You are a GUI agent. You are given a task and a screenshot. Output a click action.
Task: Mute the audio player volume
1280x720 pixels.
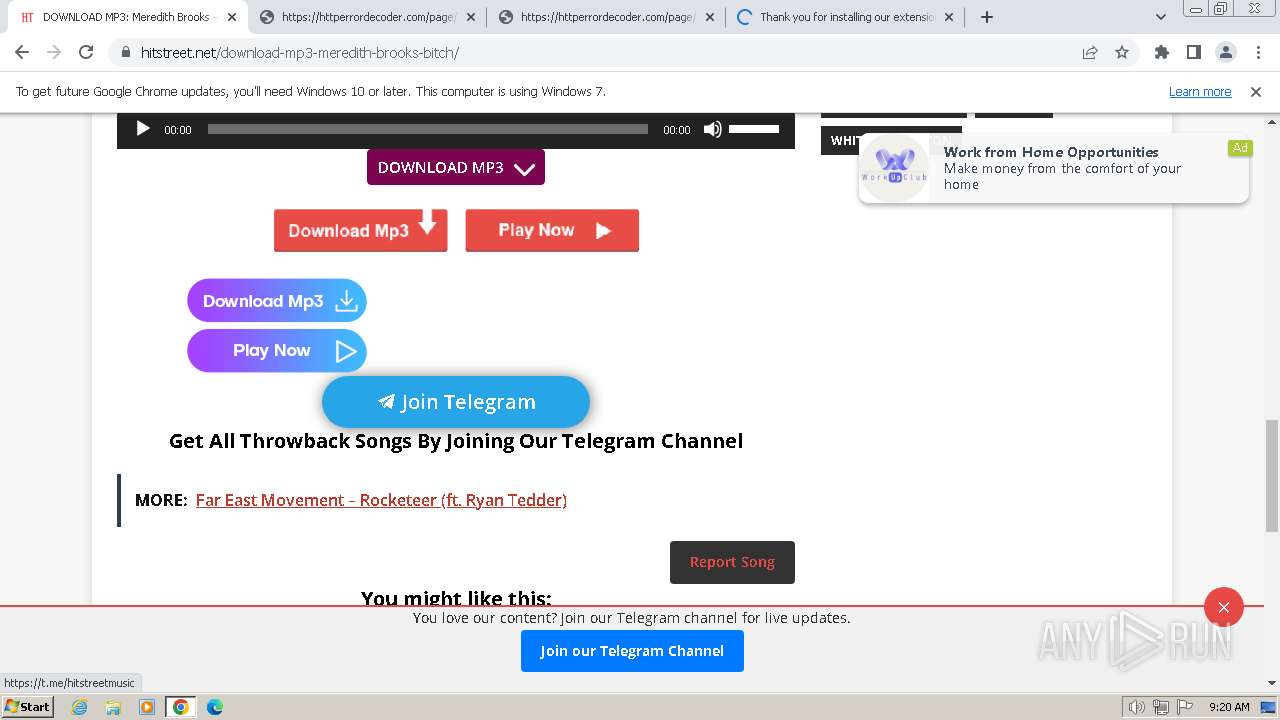[712, 129]
